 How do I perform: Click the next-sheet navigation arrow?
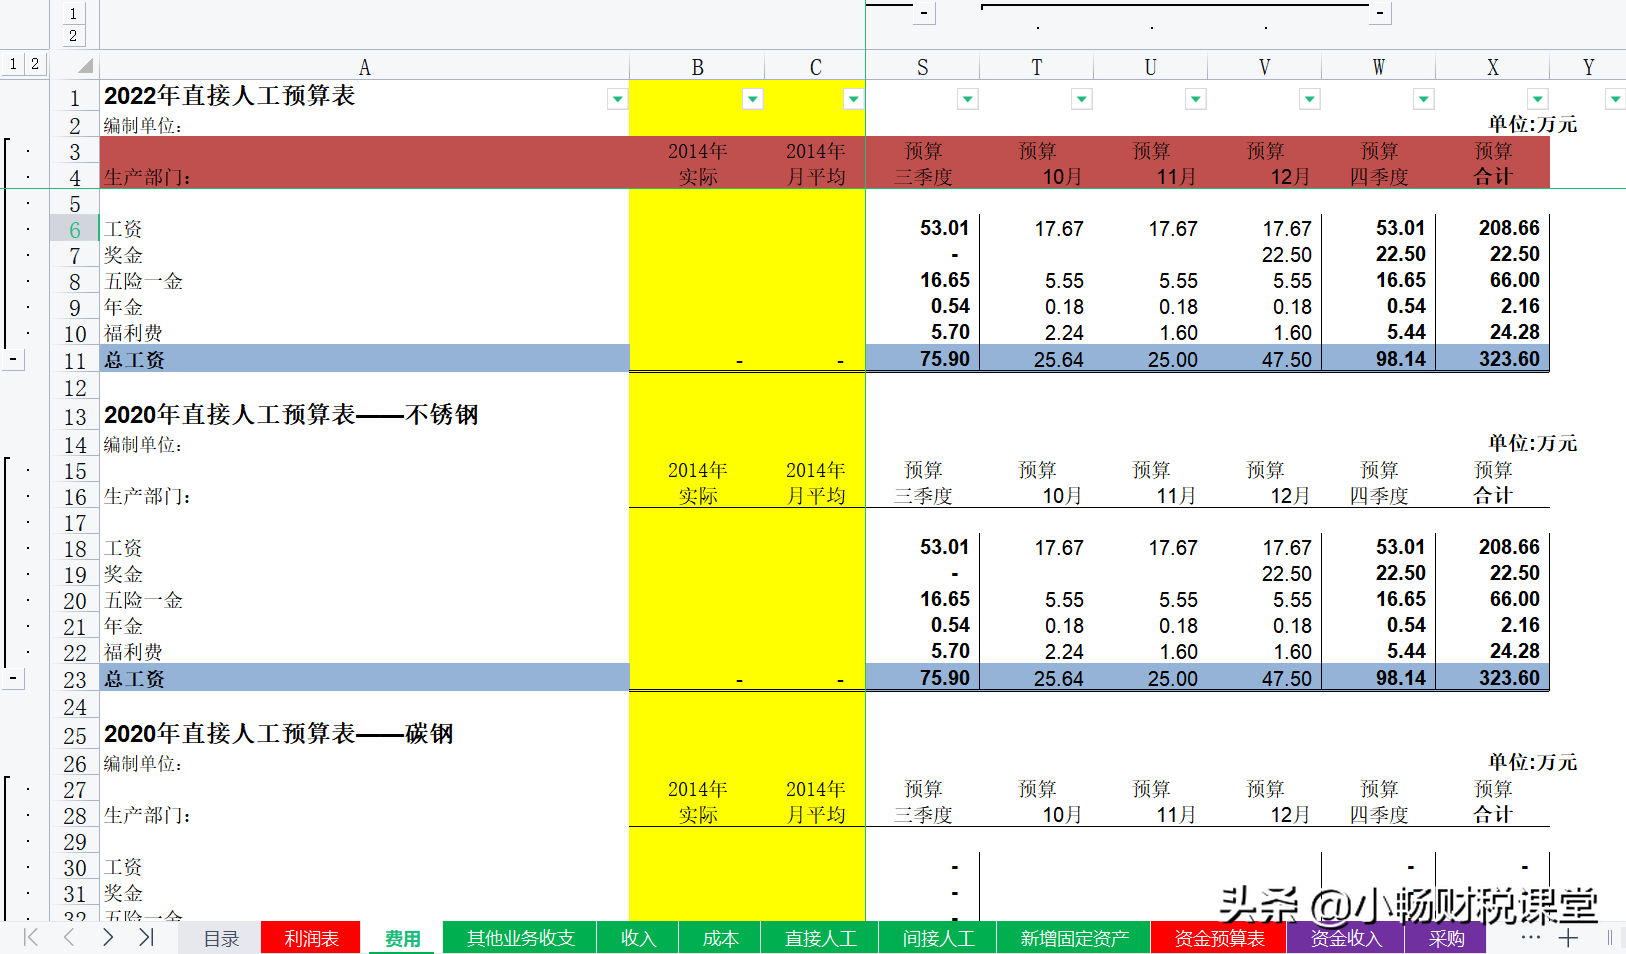point(107,938)
